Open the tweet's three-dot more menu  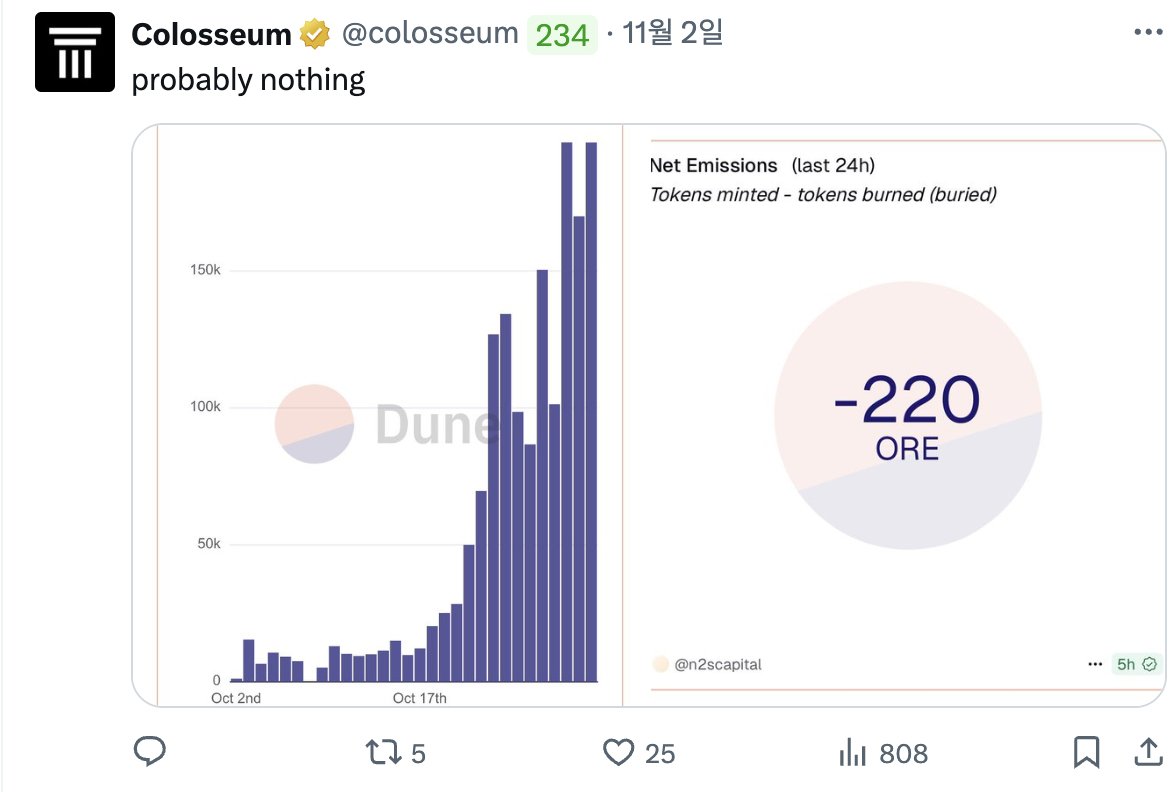(1148, 31)
